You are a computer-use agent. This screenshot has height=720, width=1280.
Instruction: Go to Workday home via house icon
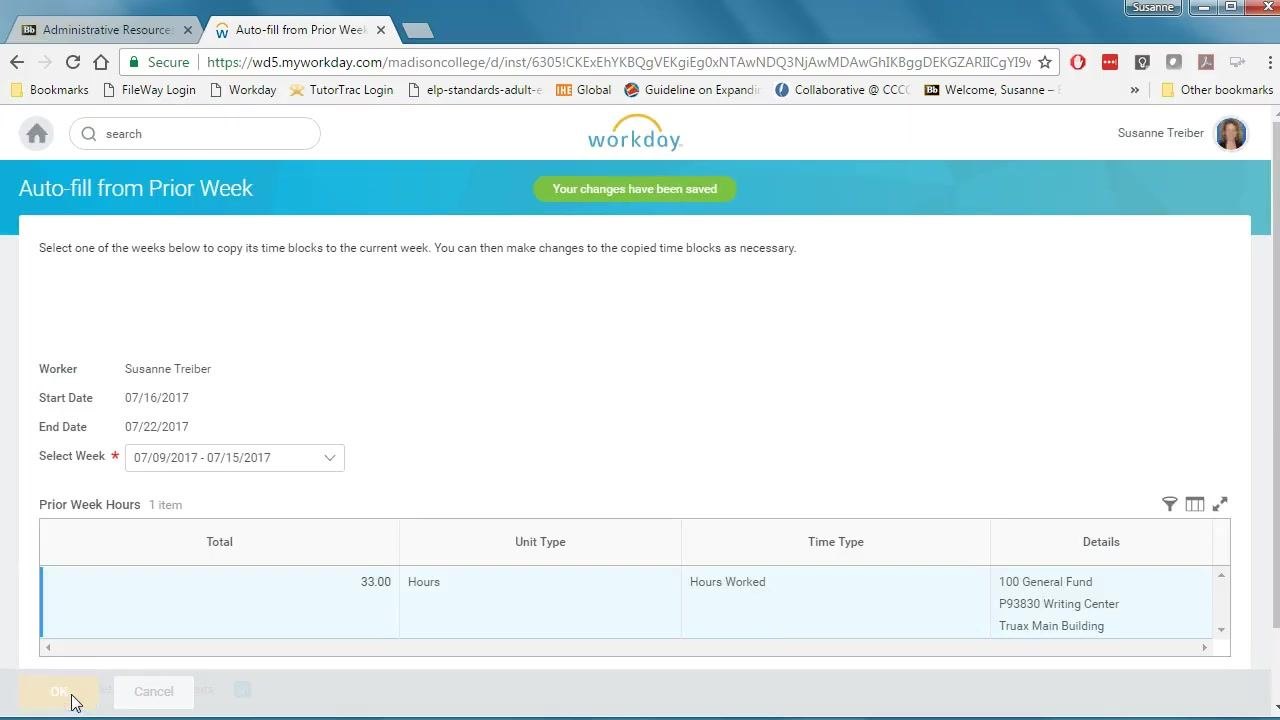[x=37, y=134]
